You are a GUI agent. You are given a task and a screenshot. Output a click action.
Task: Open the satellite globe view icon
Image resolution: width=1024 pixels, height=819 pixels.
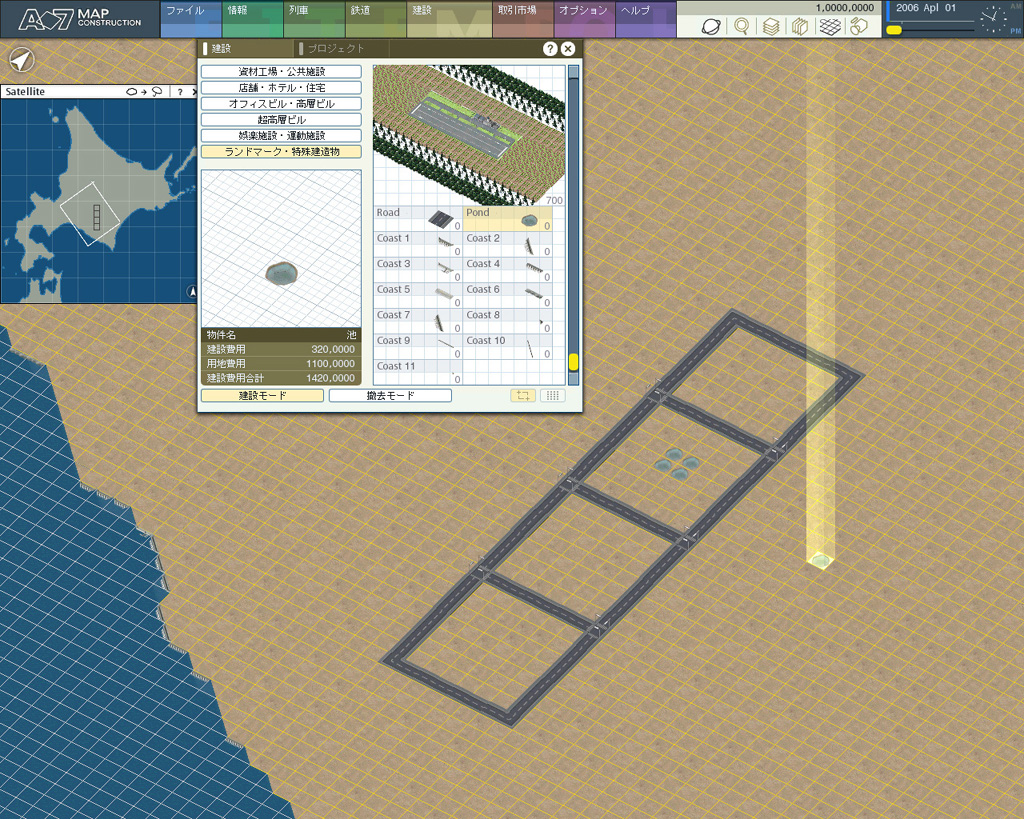click(711, 26)
